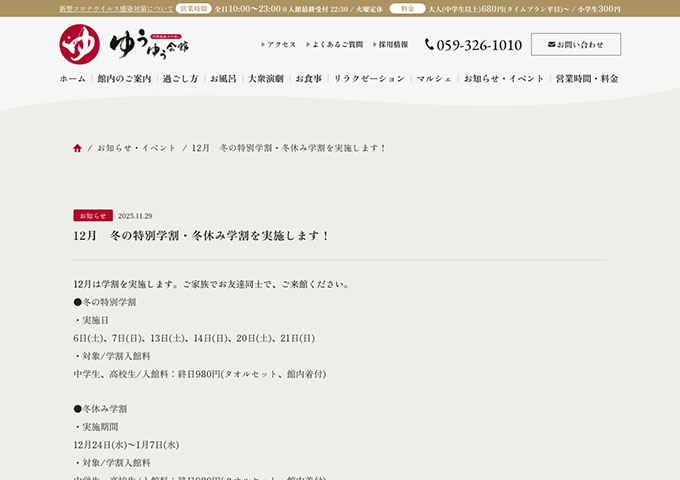Open リラクゼーション menu item
680x480 pixels.
(x=369, y=78)
